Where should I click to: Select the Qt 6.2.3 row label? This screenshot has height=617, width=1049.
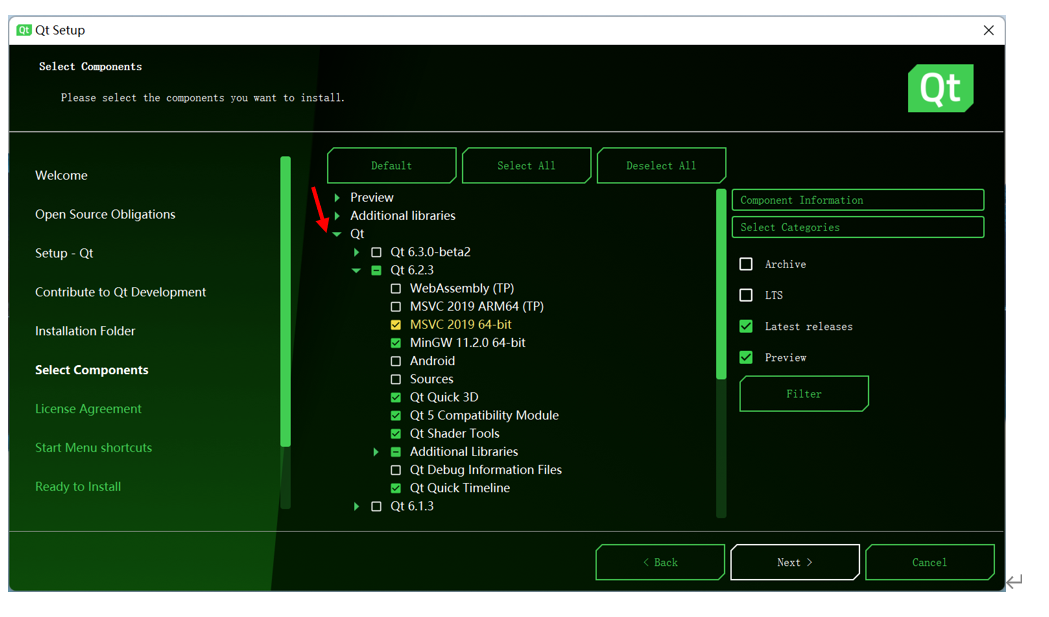coord(412,270)
